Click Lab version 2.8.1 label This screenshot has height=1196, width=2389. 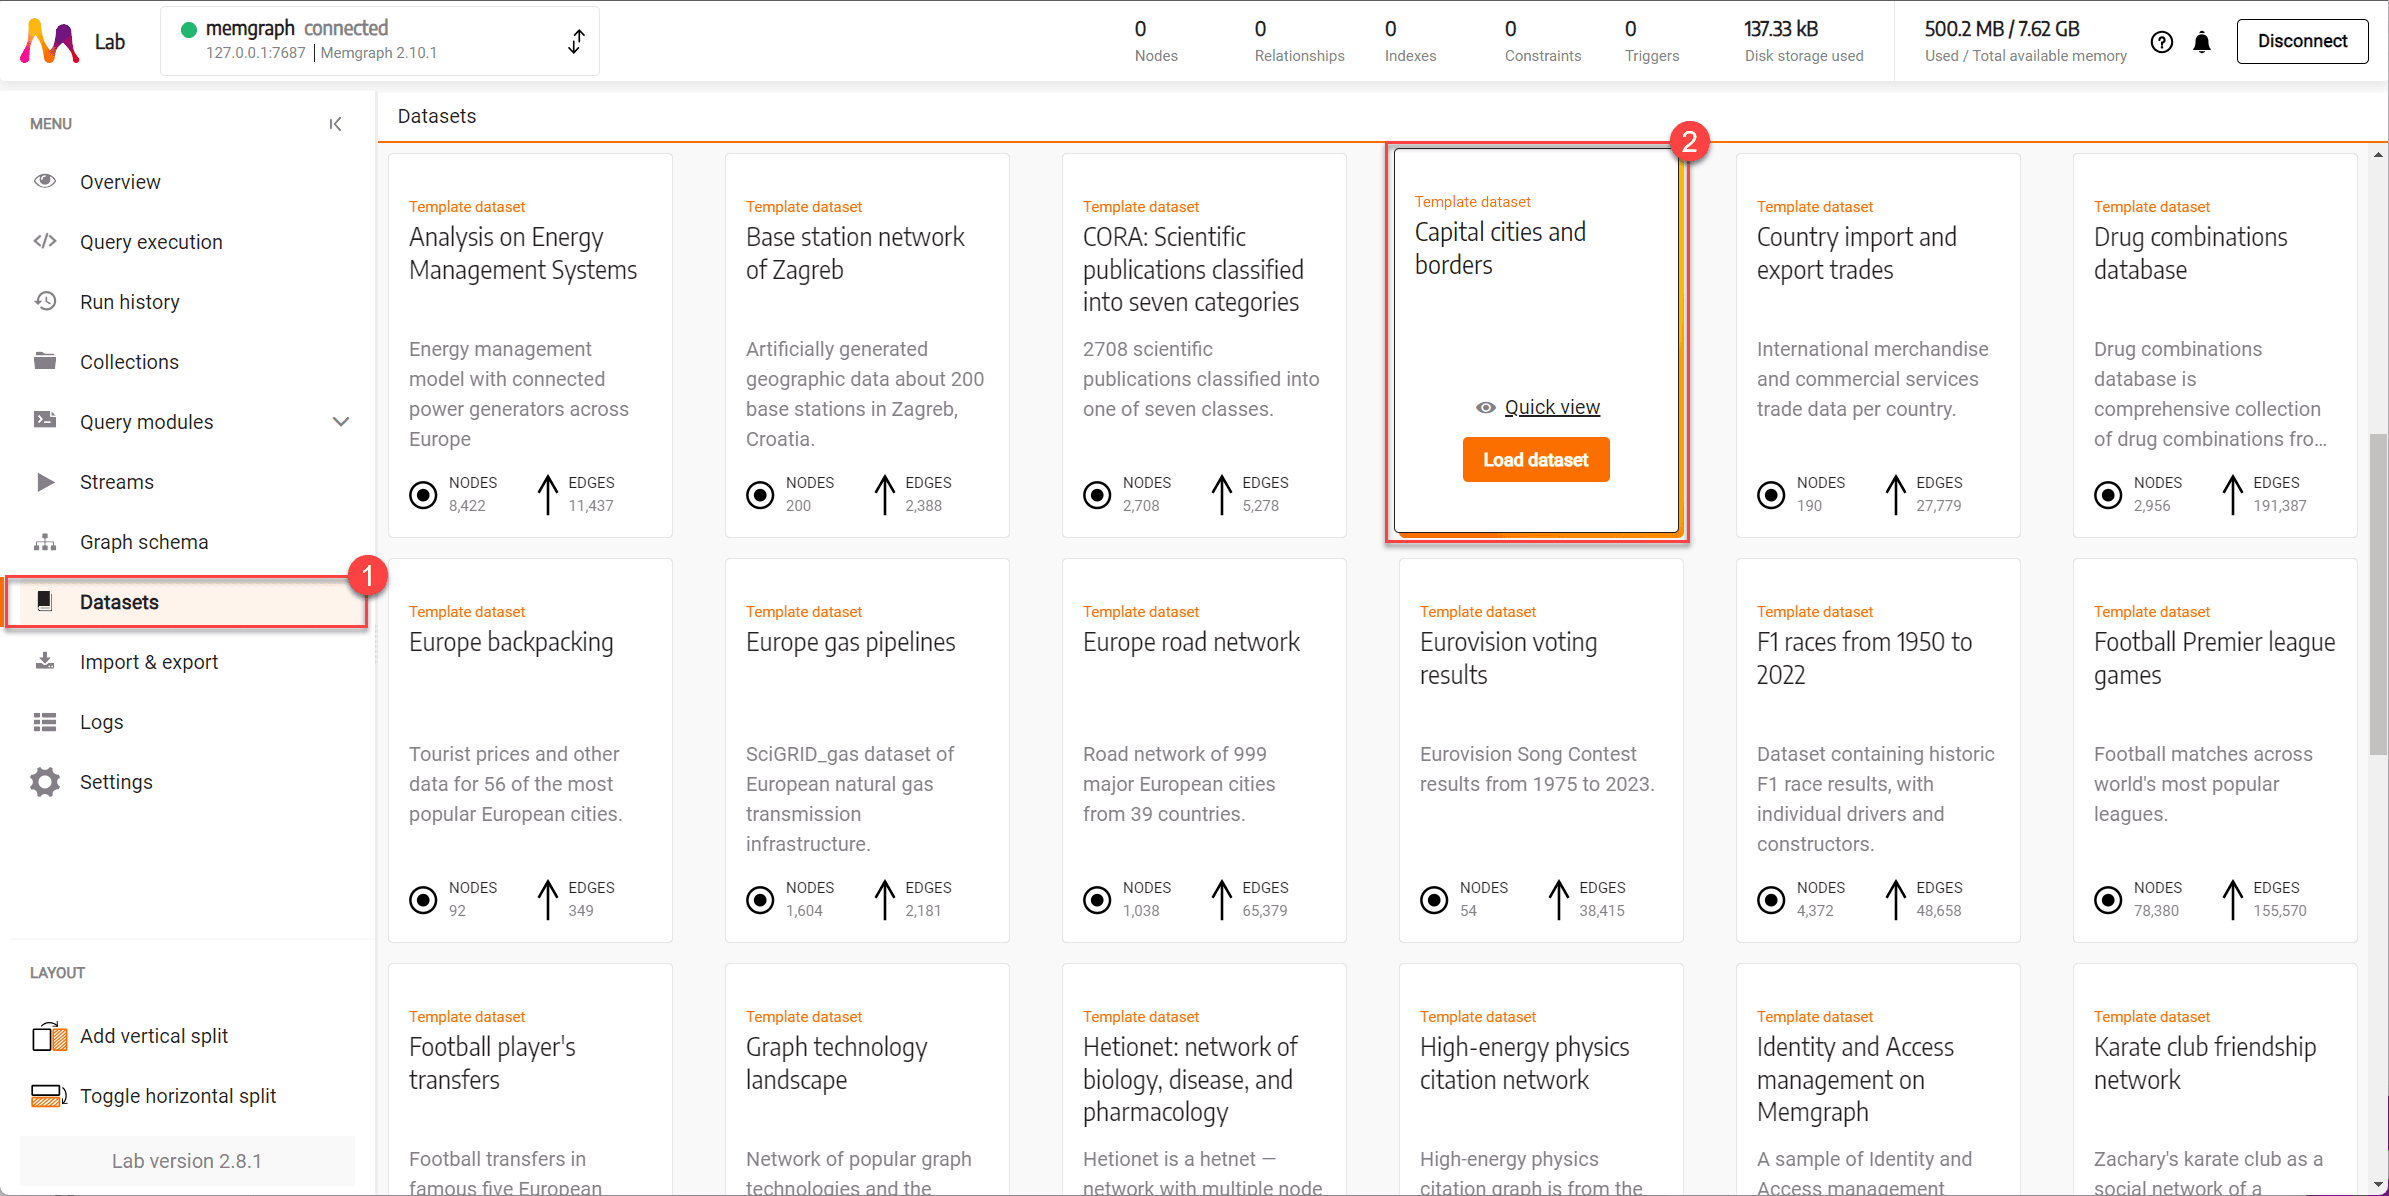tap(187, 1161)
